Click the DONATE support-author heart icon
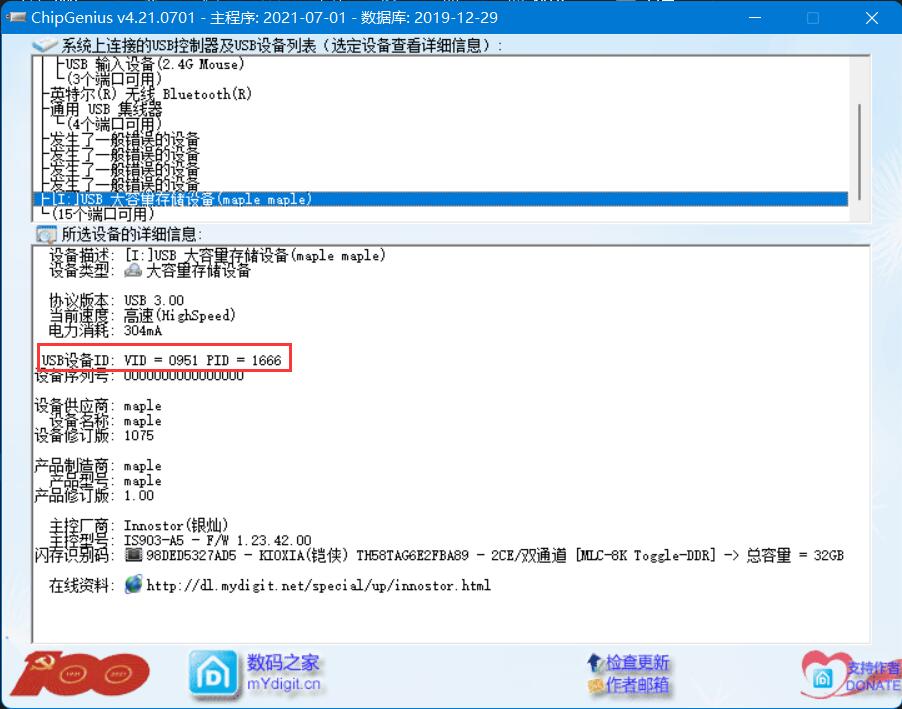Viewport: 902px width, 709px height. (824, 675)
